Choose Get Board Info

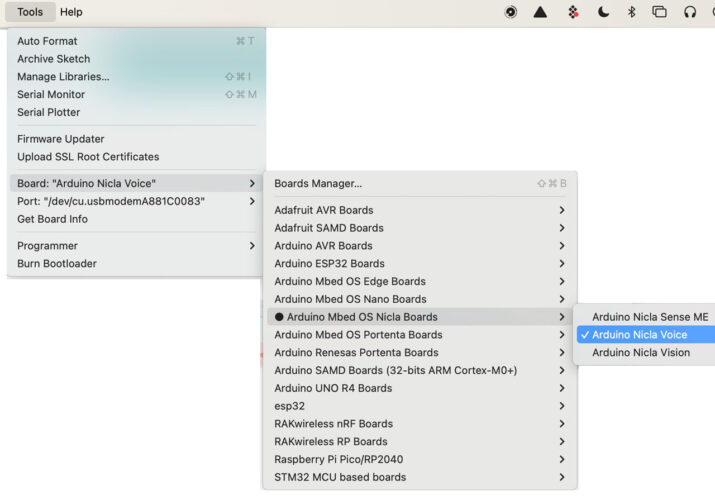[52, 219]
